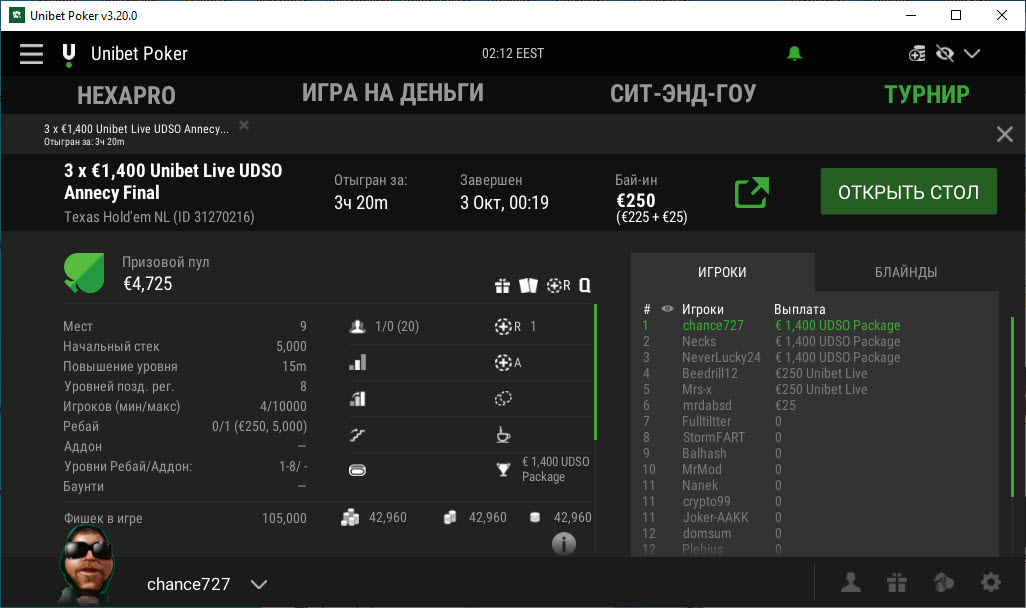Click the average chip stack icon
The width and height of the screenshot is (1026, 608).
[x=450, y=518]
